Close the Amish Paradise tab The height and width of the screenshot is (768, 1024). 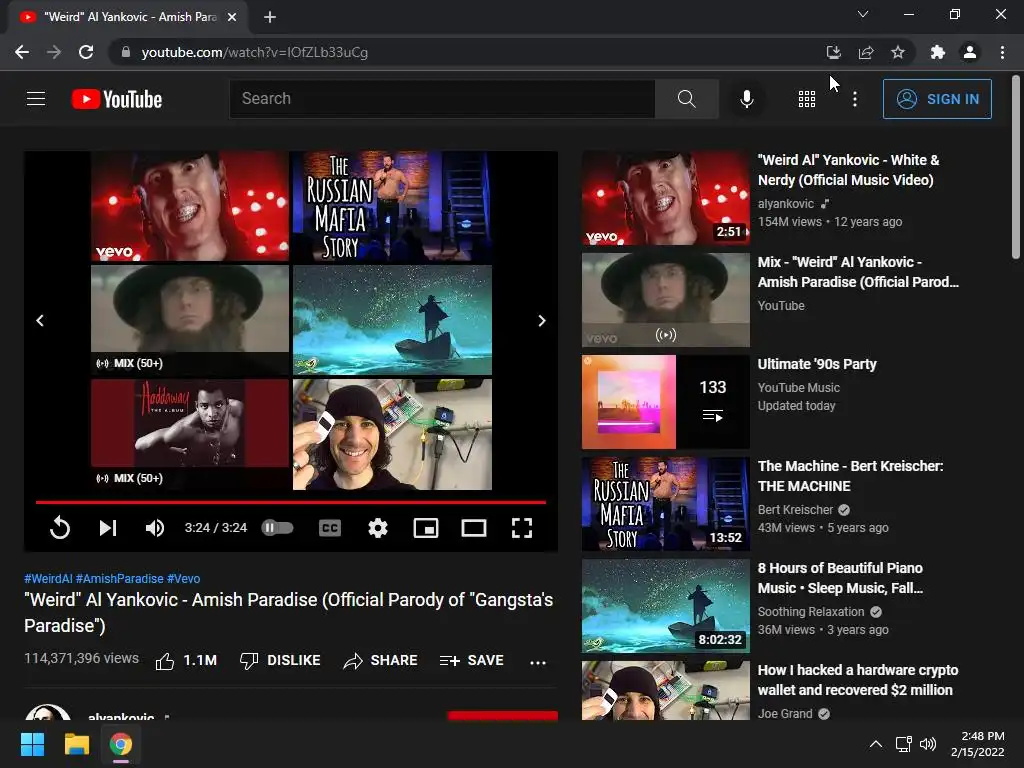click(x=232, y=17)
